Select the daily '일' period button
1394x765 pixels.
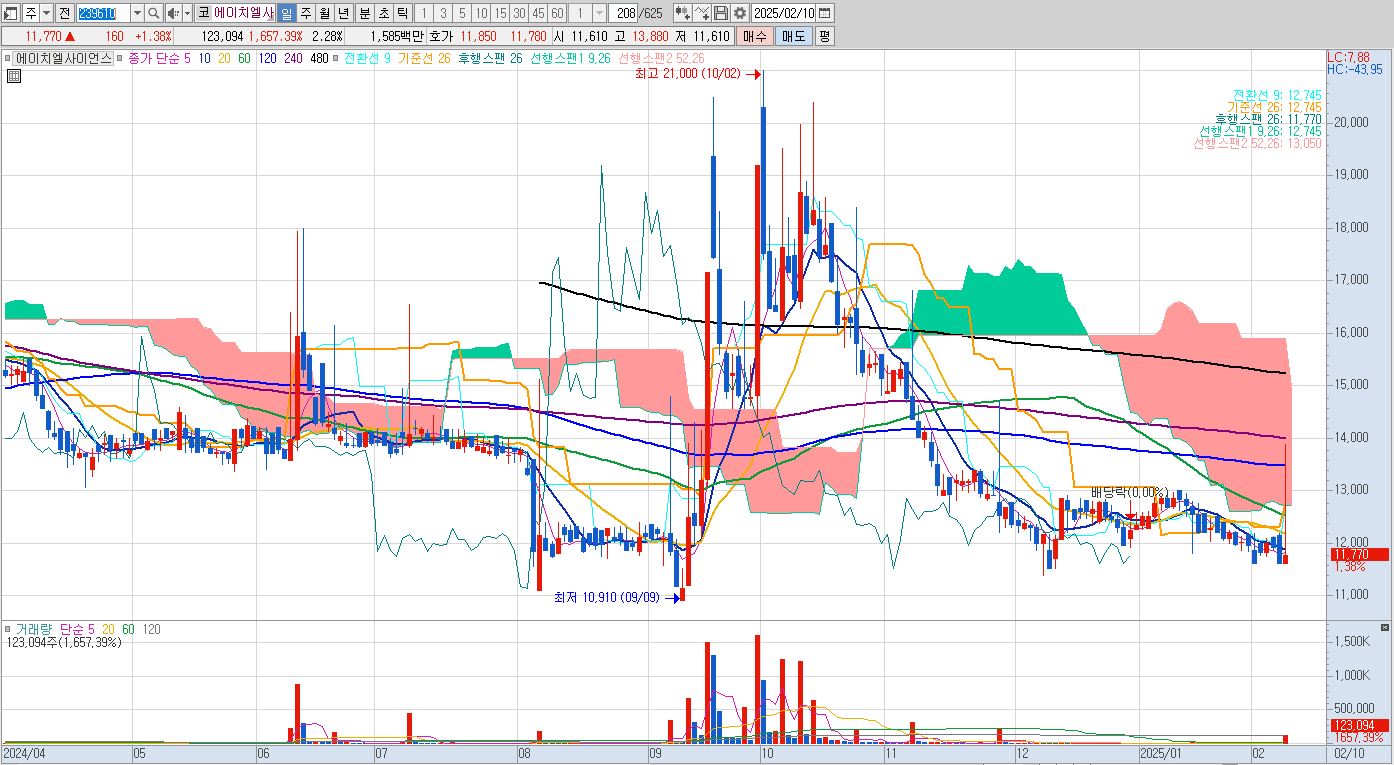tap(287, 13)
